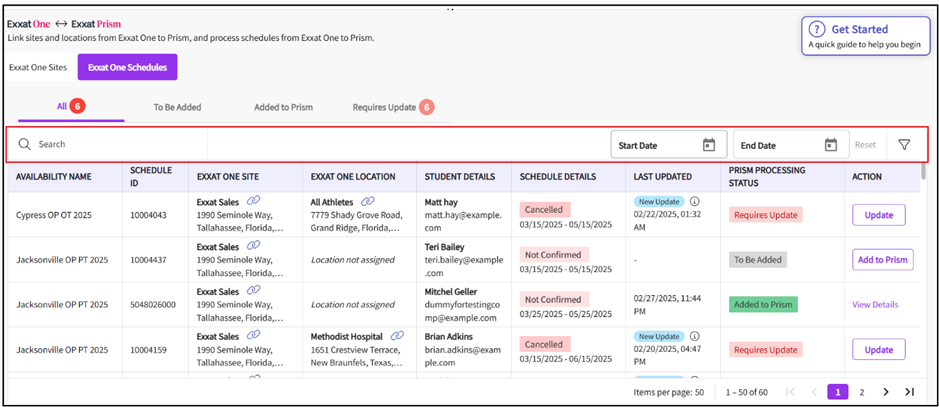Screen dimensions: 939x407
Task: Click the previous page arrow in pagination
Action: pyautogui.click(x=814, y=392)
